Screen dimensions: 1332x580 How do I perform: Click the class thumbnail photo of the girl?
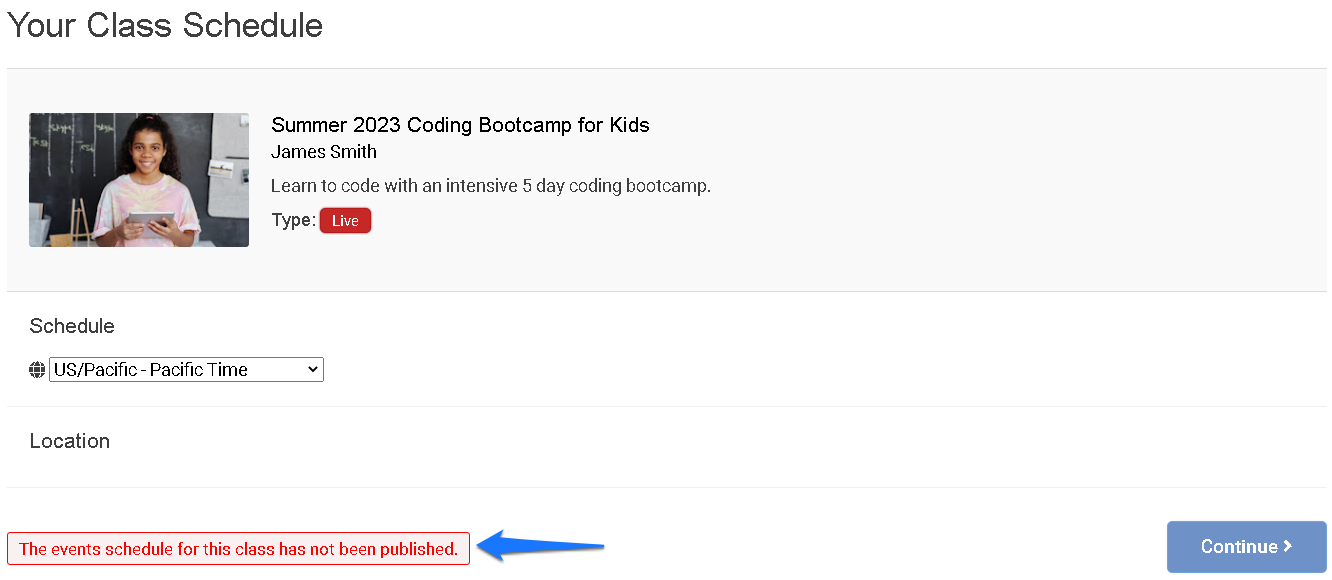tap(139, 180)
